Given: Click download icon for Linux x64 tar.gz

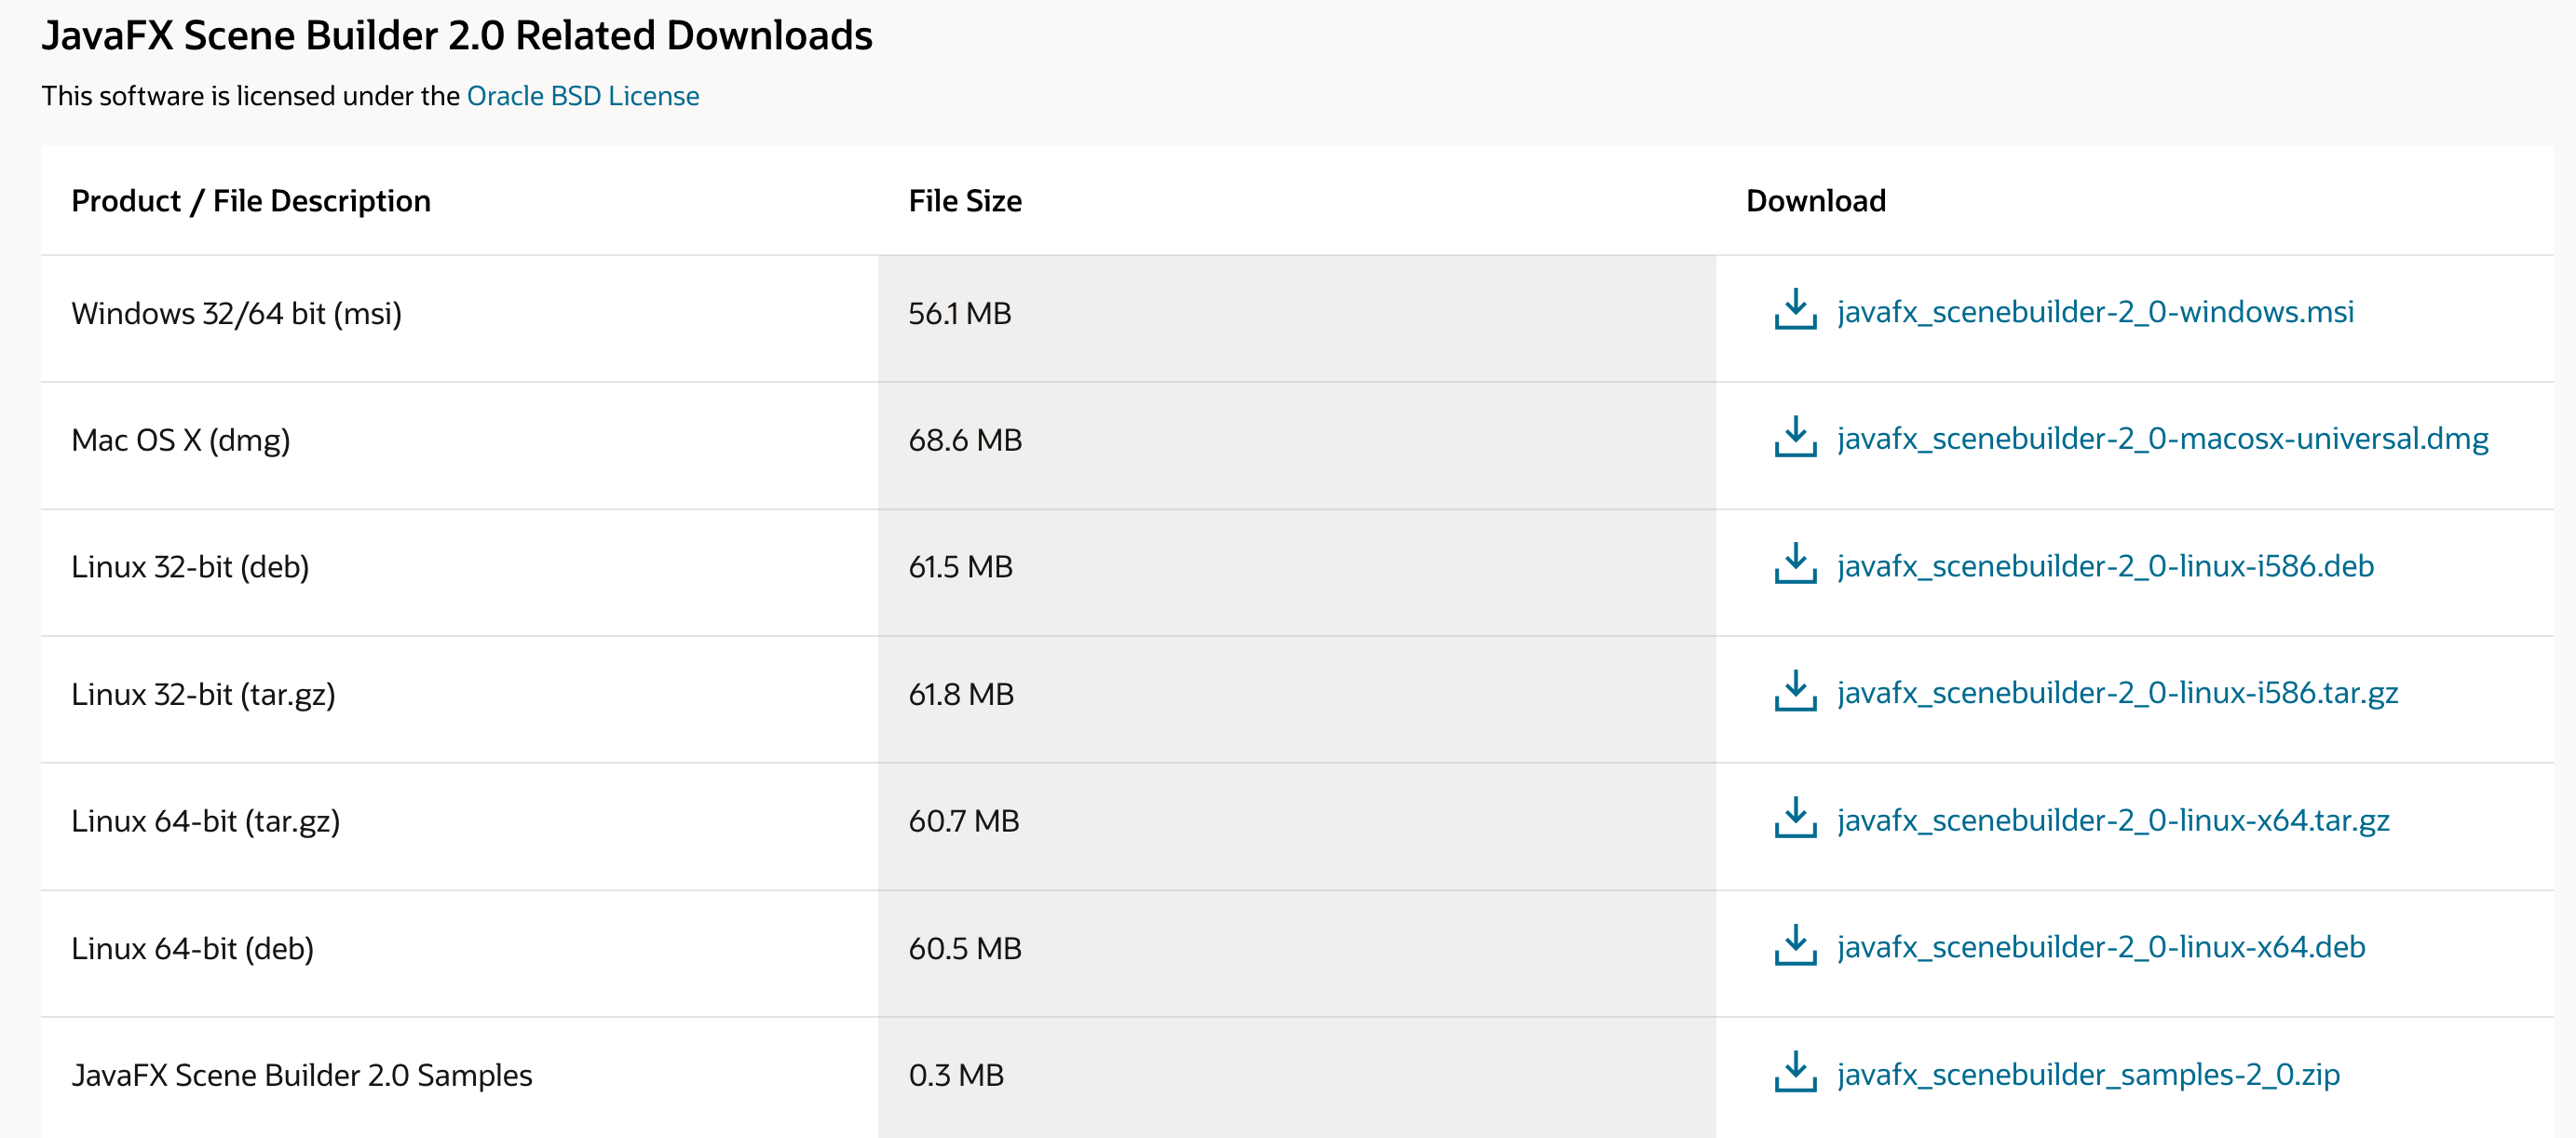Looking at the screenshot, I should (x=1795, y=818).
